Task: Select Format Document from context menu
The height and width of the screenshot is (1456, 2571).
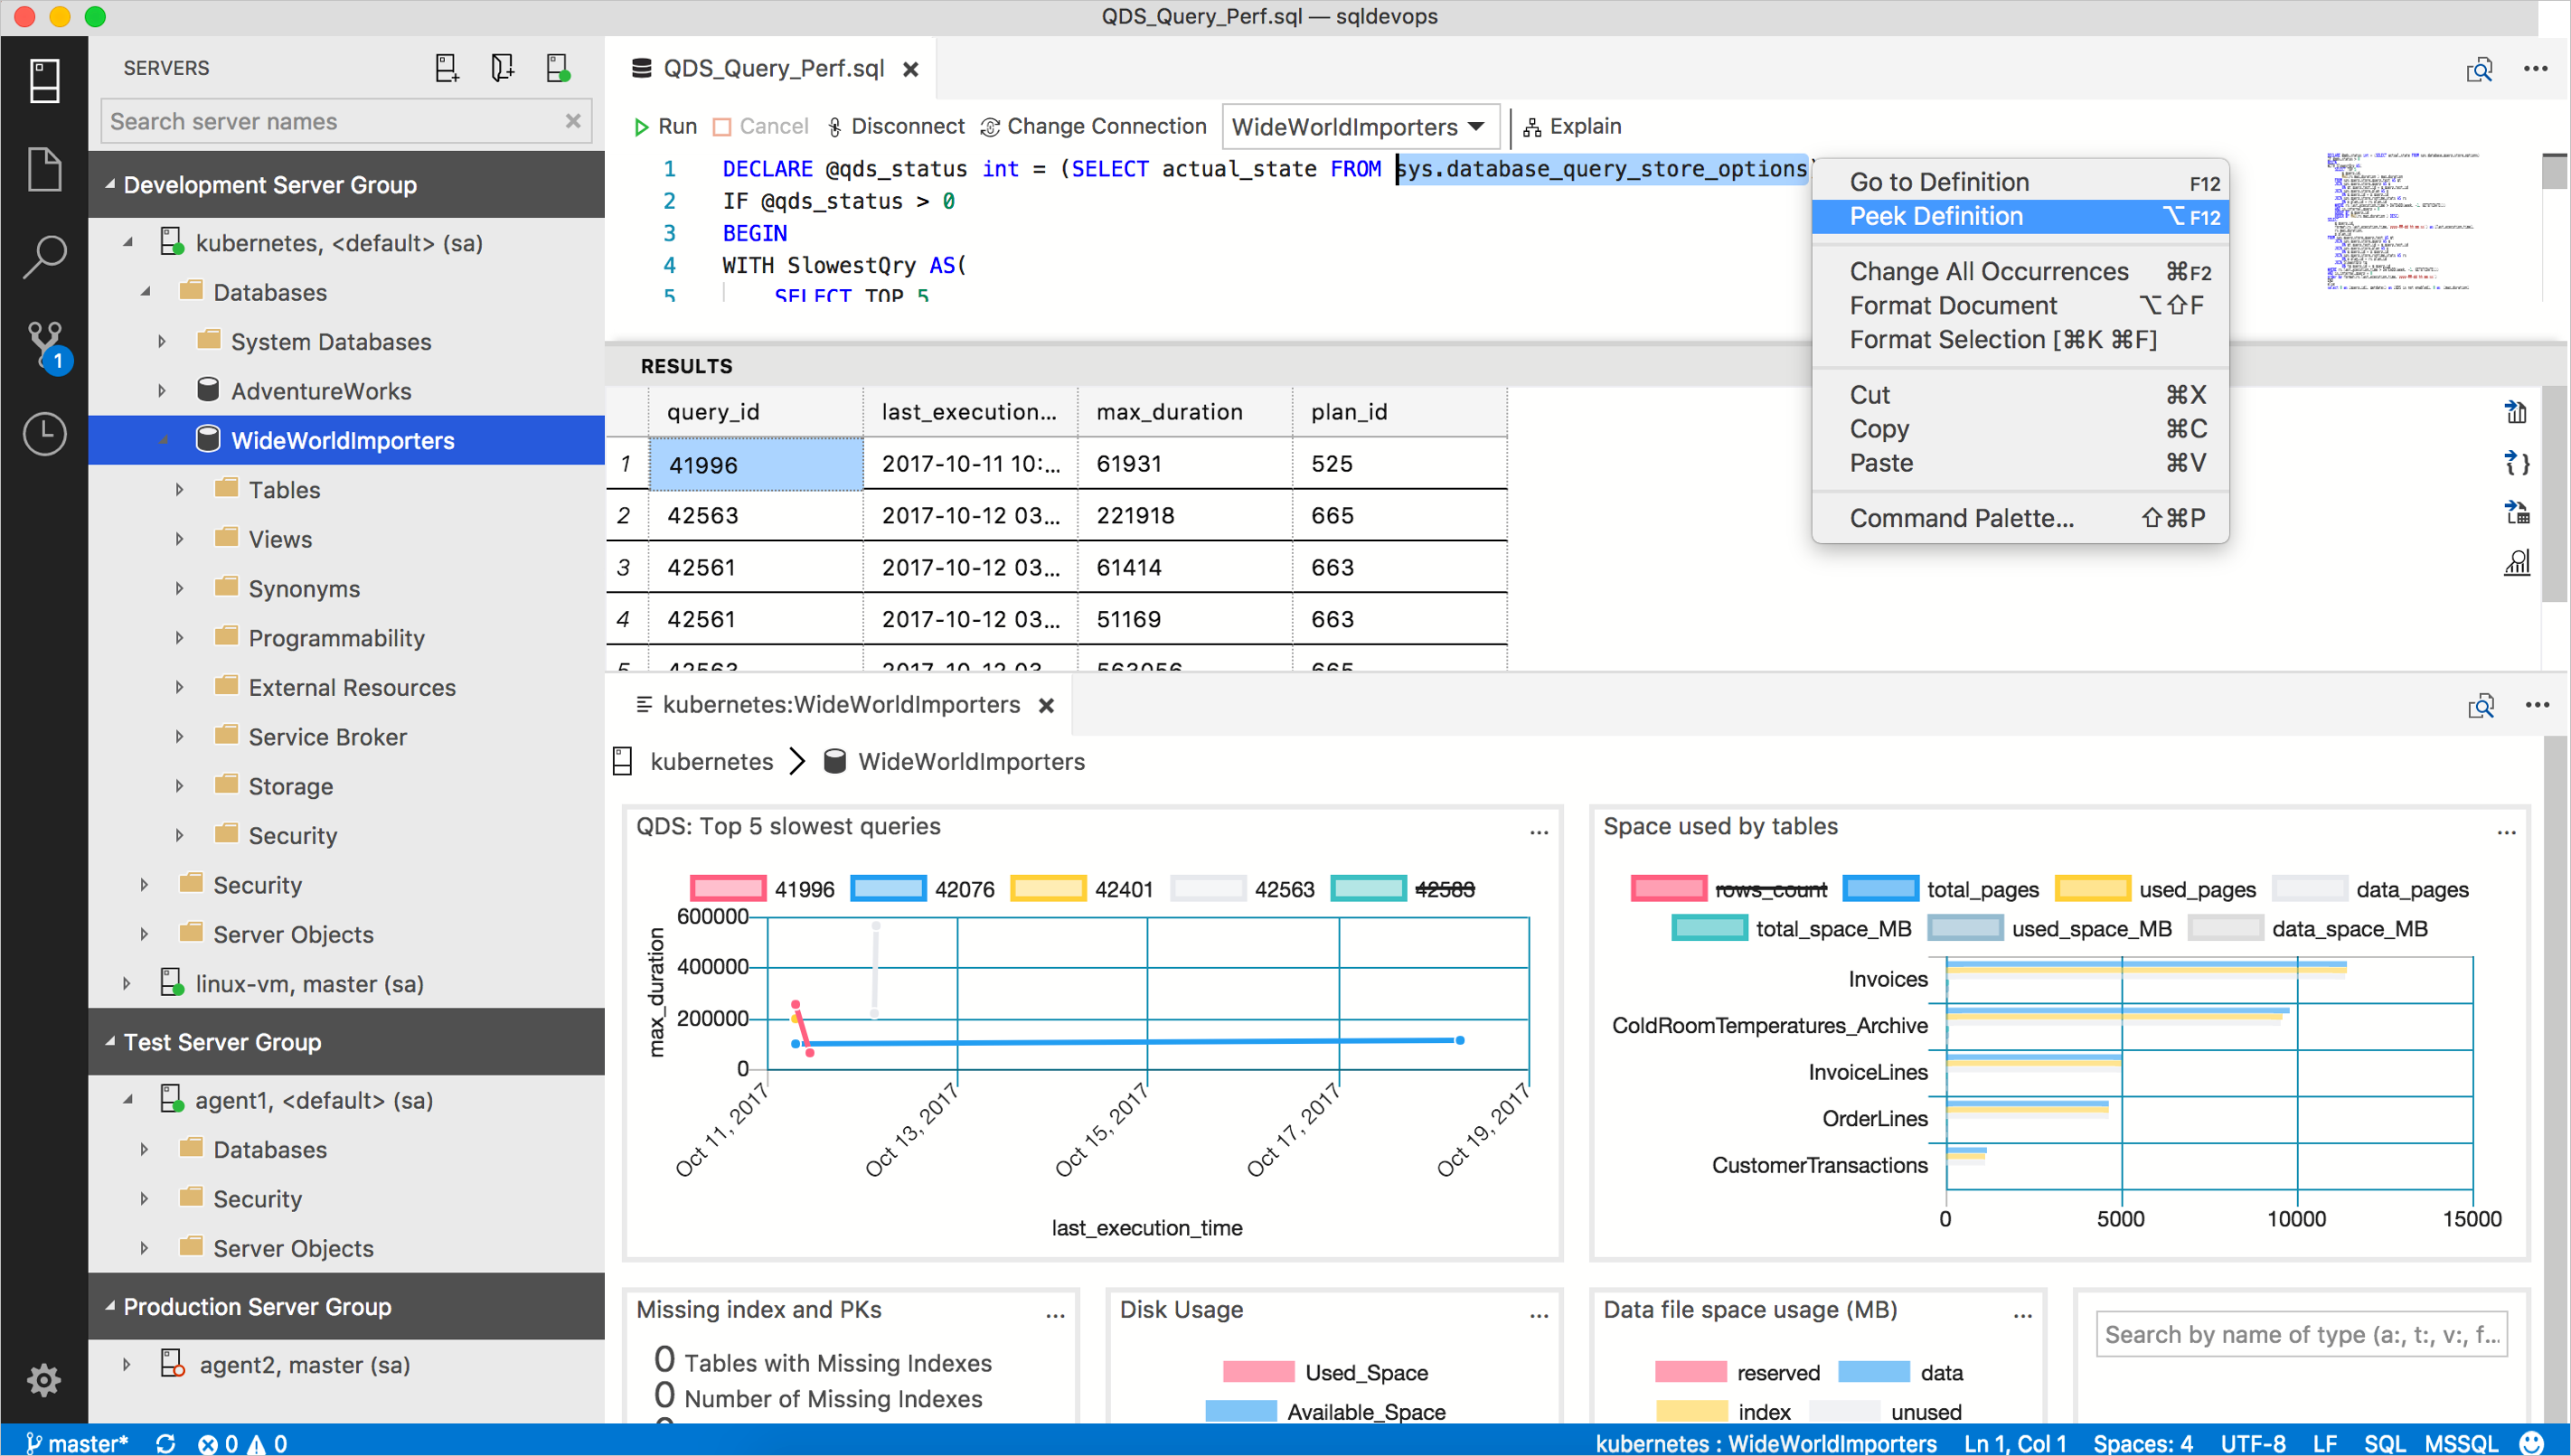Action: [1954, 305]
